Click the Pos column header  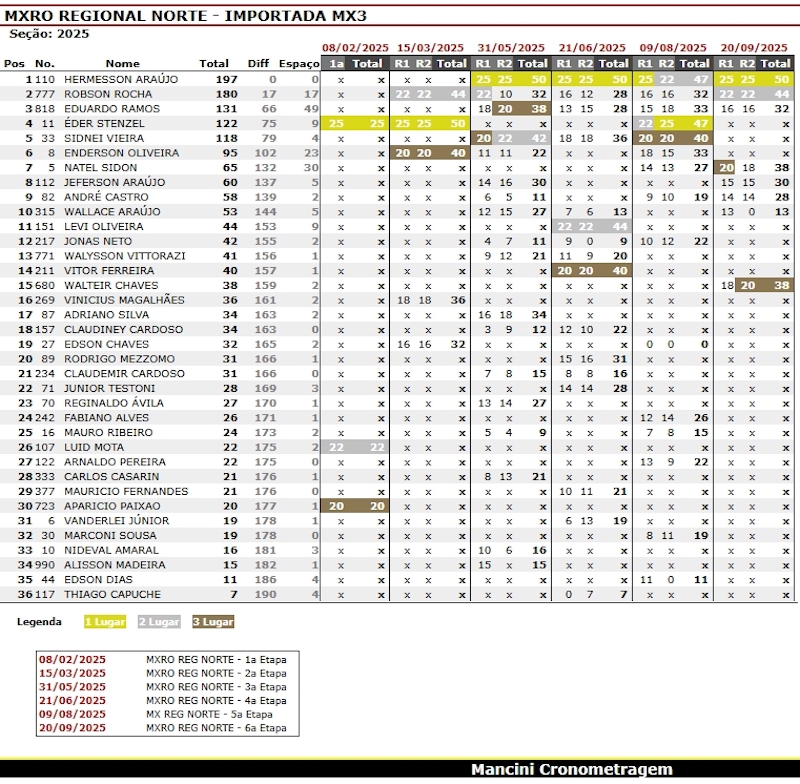pyautogui.click(x=14, y=64)
